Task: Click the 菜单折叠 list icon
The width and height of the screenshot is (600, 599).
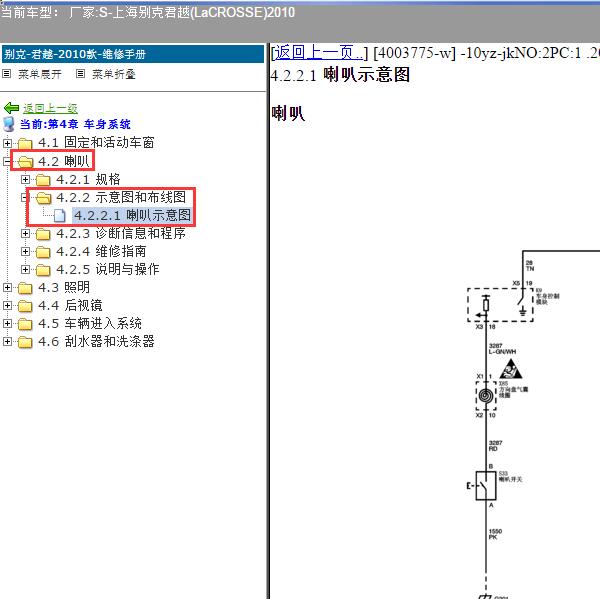Action: tap(80, 73)
